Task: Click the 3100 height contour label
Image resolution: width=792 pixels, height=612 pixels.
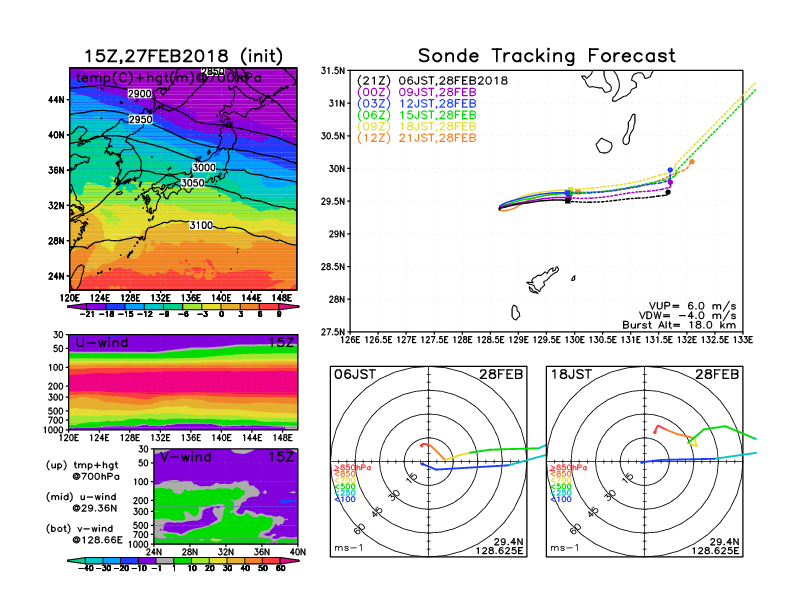Action: (201, 225)
